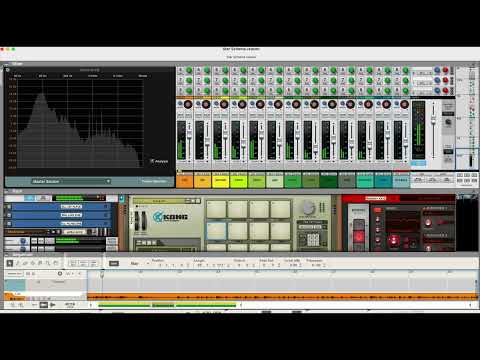
Task: Select the eraser tool in sequencer toolbar
Action: (x=25, y=263)
